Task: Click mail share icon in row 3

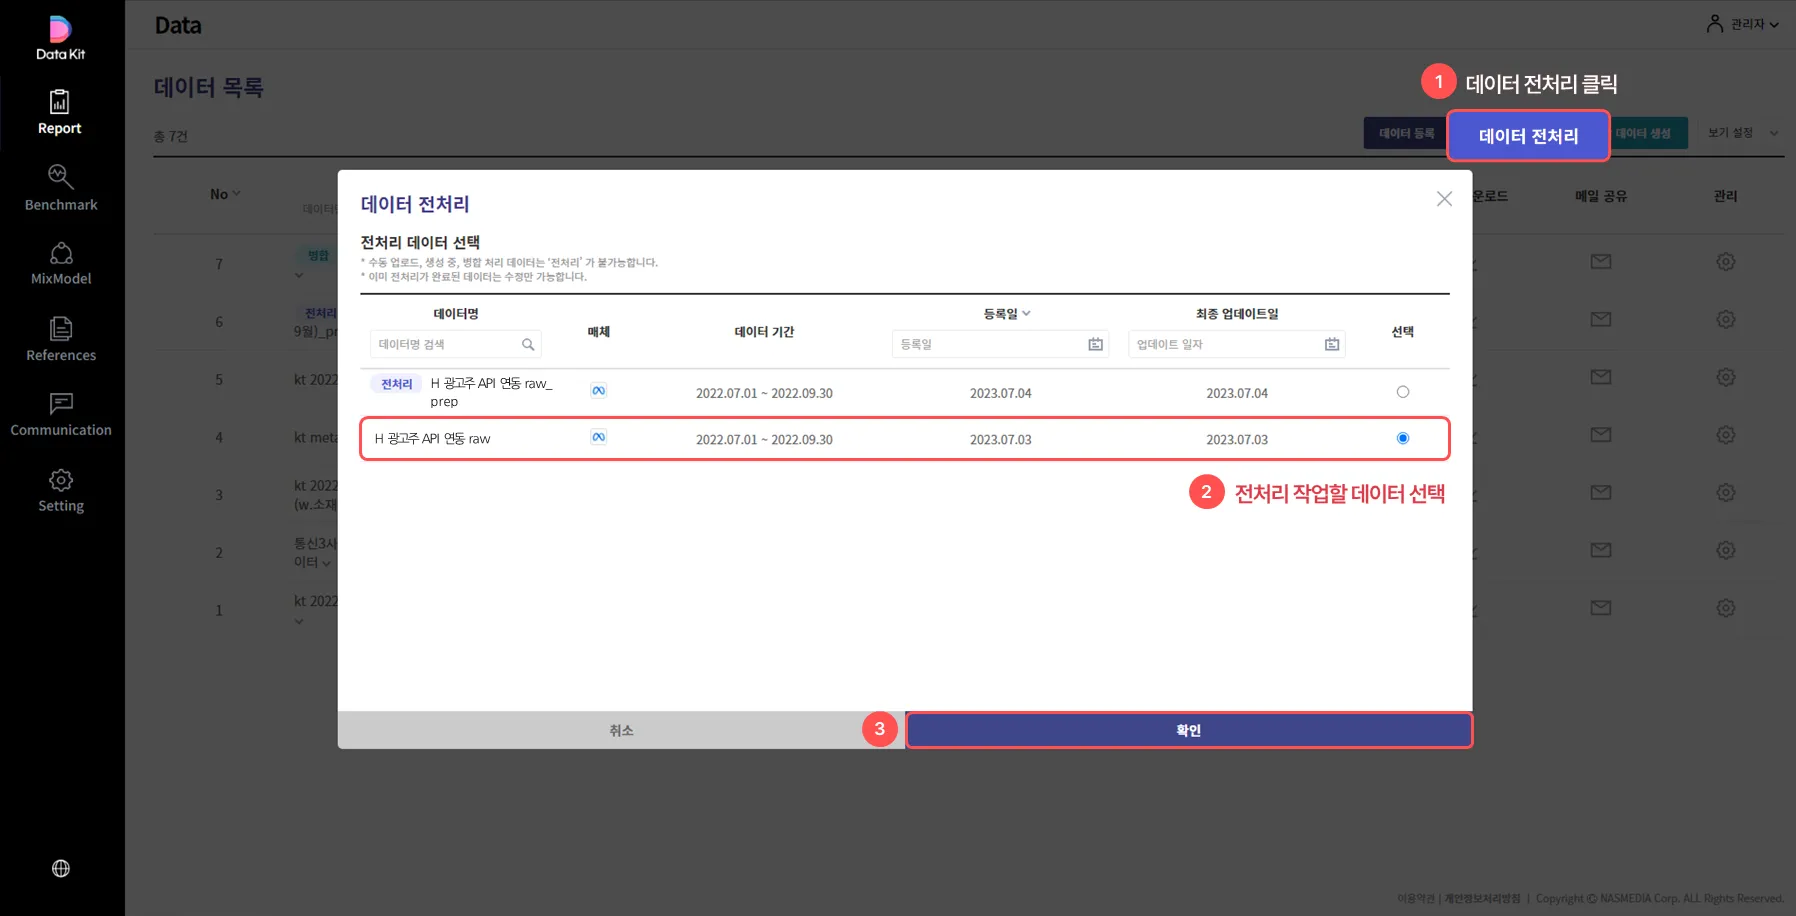Action: [1601, 492]
